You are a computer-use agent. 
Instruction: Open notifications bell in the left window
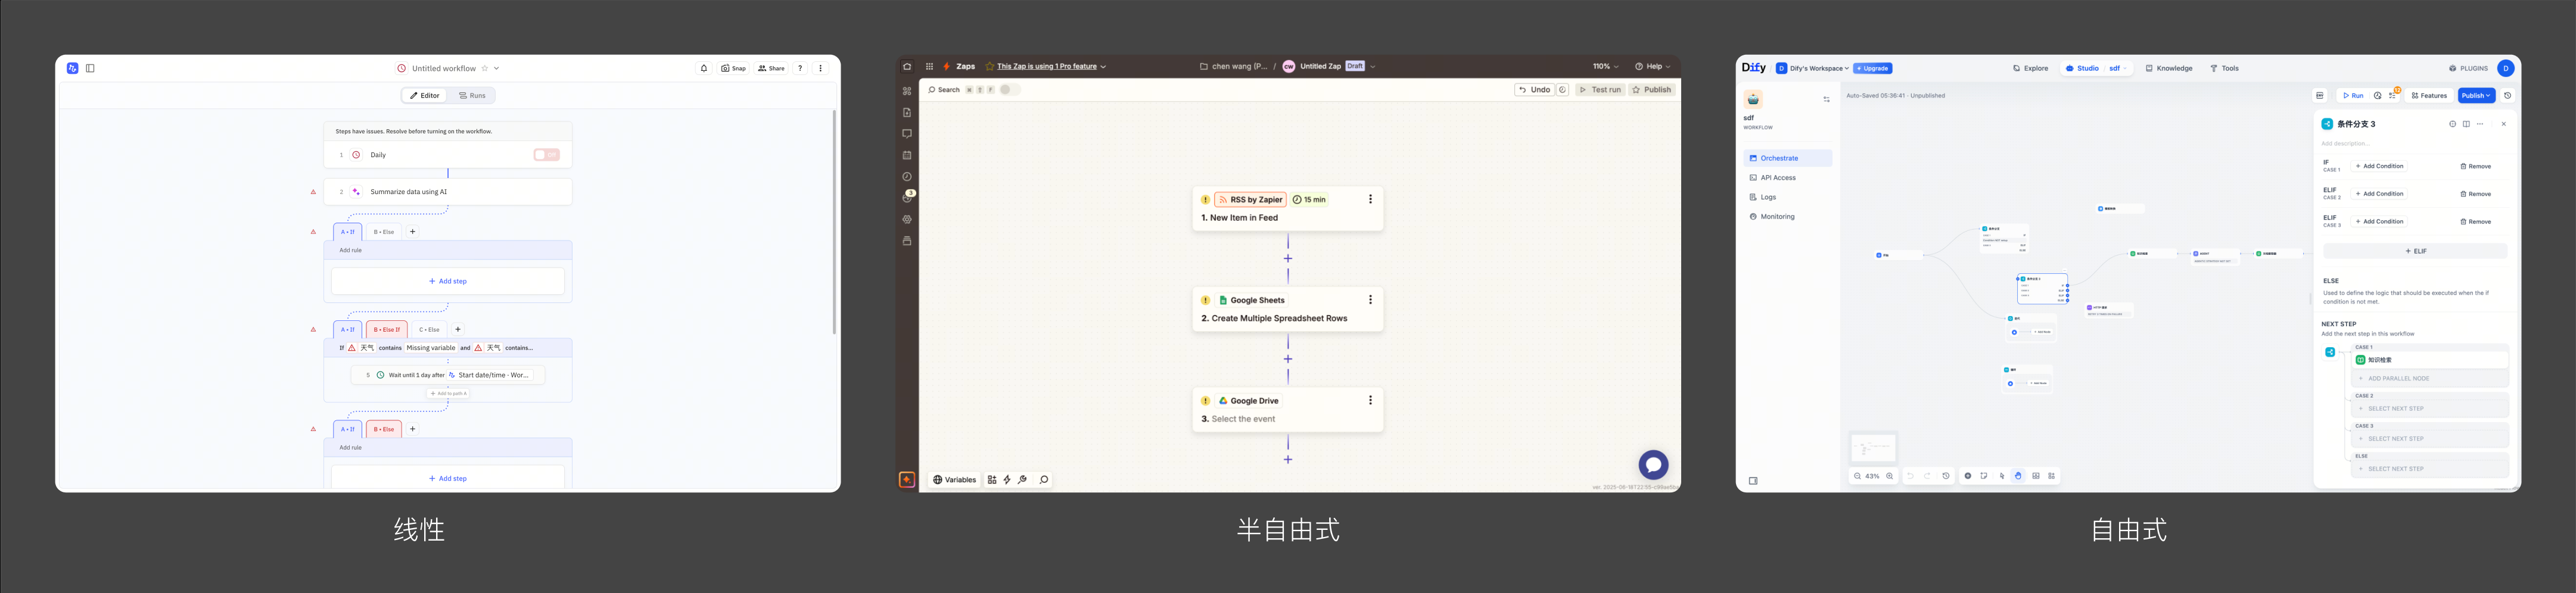pos(704,68)
